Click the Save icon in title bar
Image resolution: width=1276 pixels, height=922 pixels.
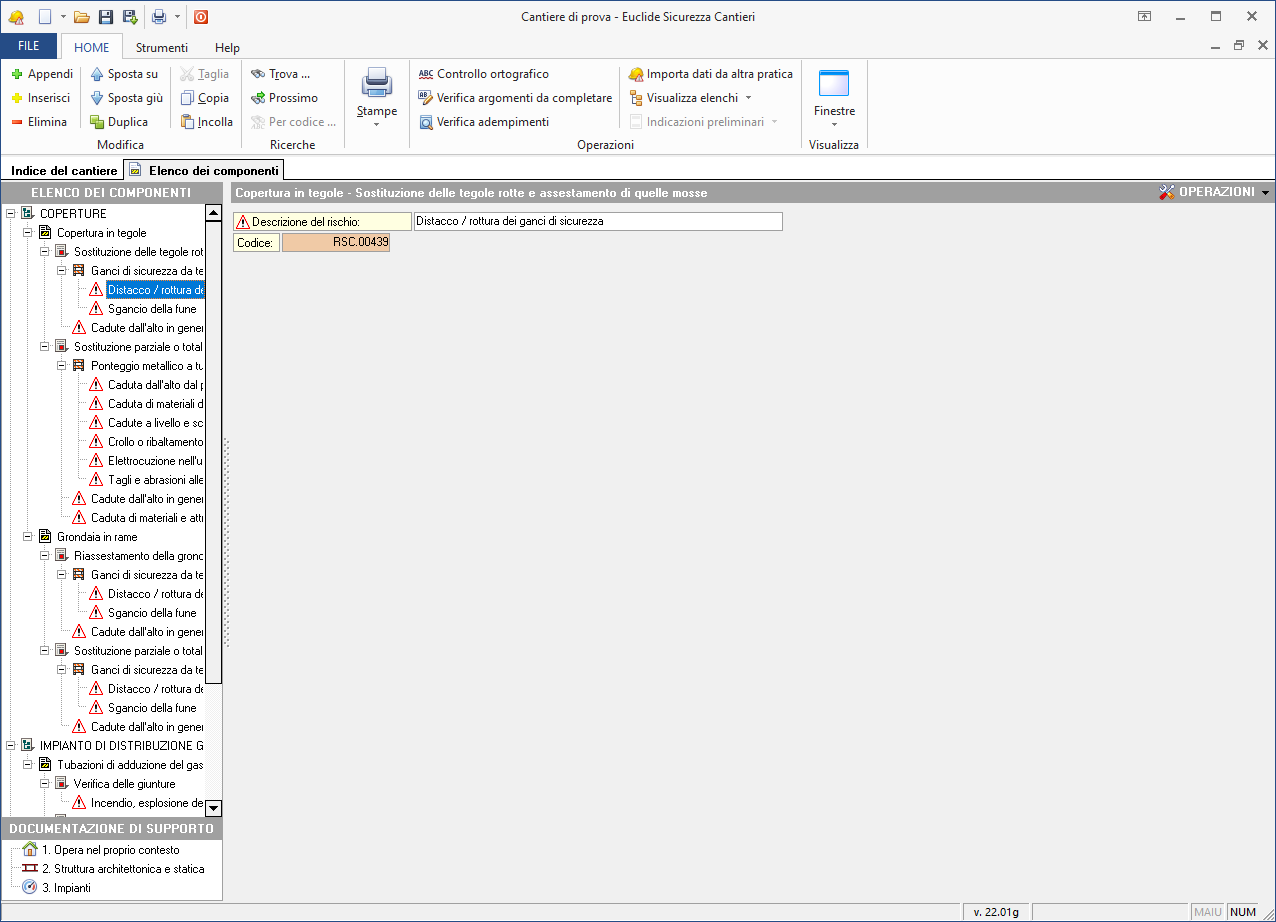click(106, 17)
